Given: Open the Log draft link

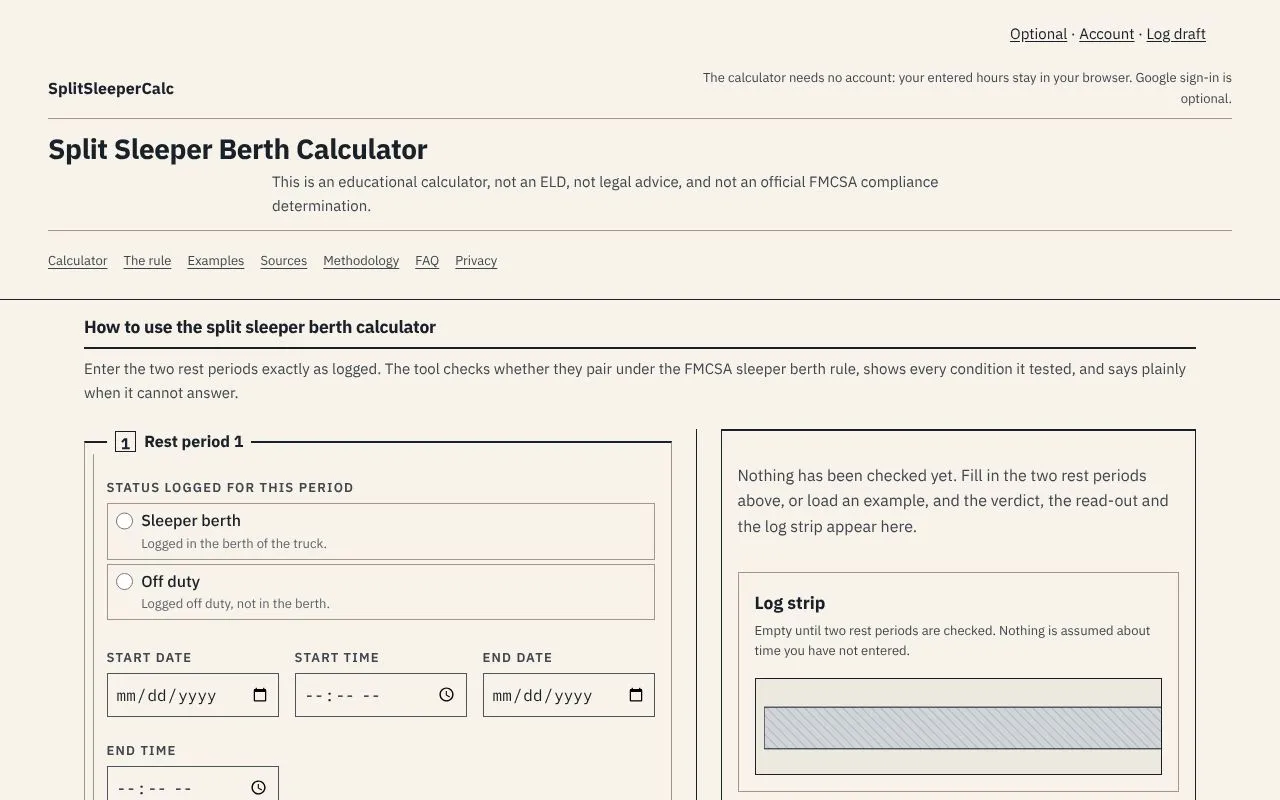Looking at the screenshot, I should [x=1176, y=34].
